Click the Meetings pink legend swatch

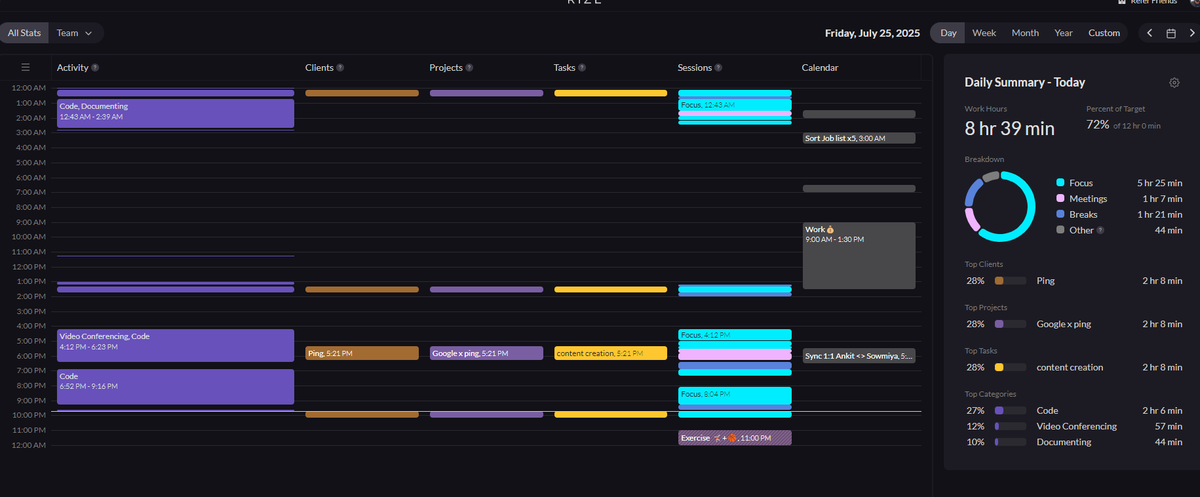pos(1060,199)
